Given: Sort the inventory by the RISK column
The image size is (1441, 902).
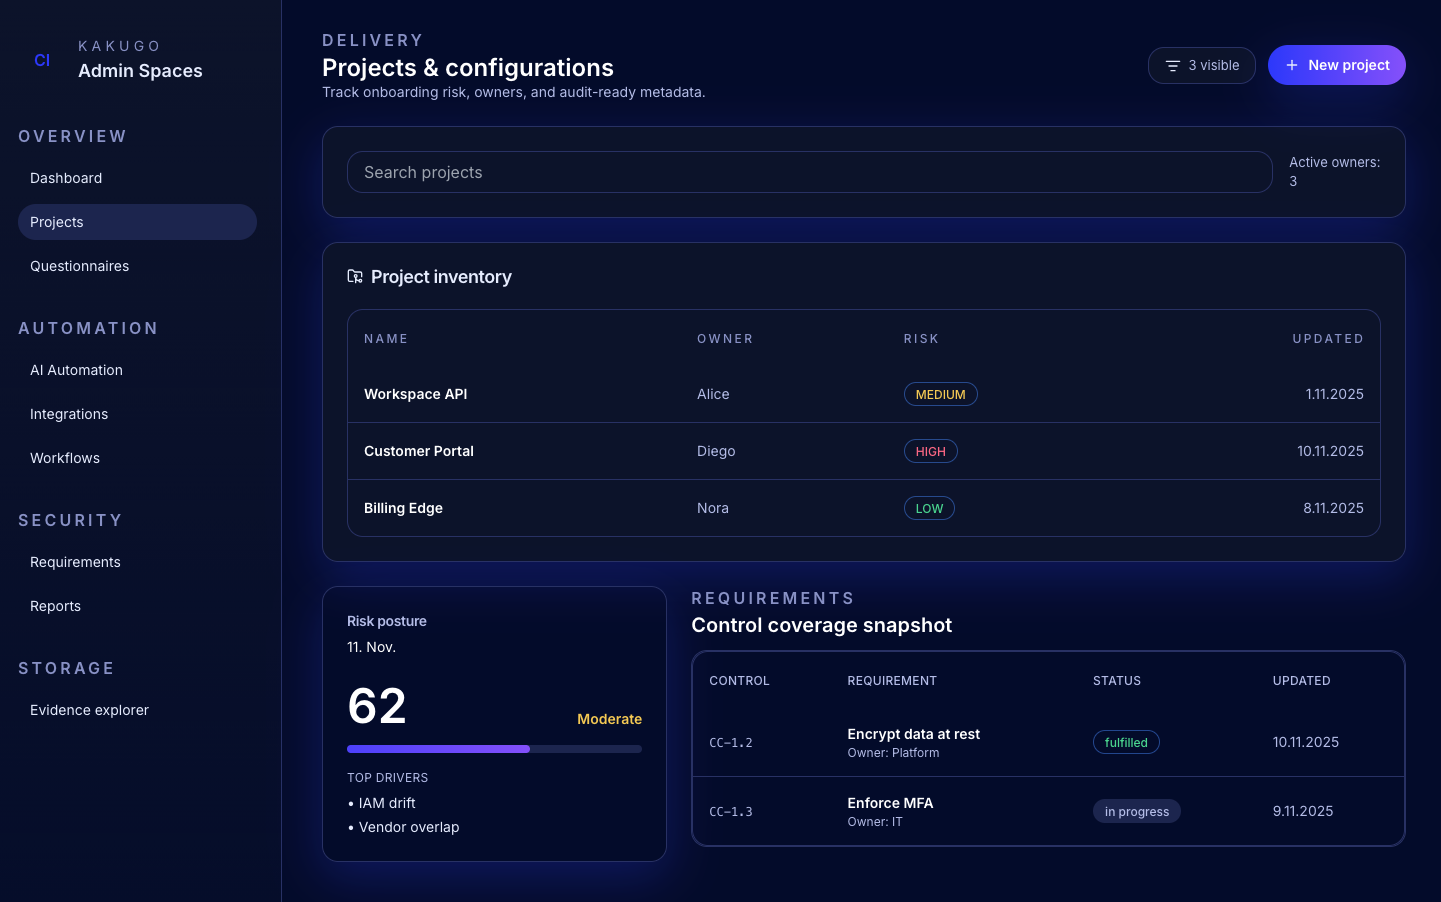Looking at the screenshot, I should click(x=921, y=338).
